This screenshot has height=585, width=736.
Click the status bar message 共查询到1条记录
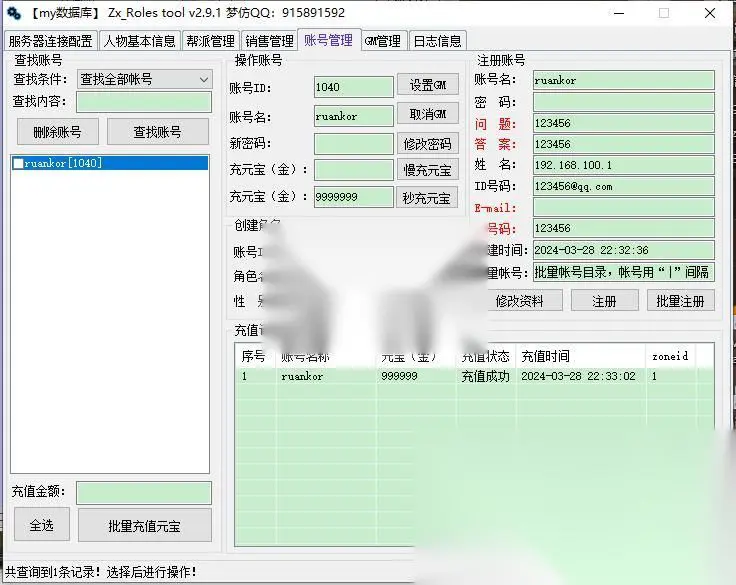pos(100,572)
